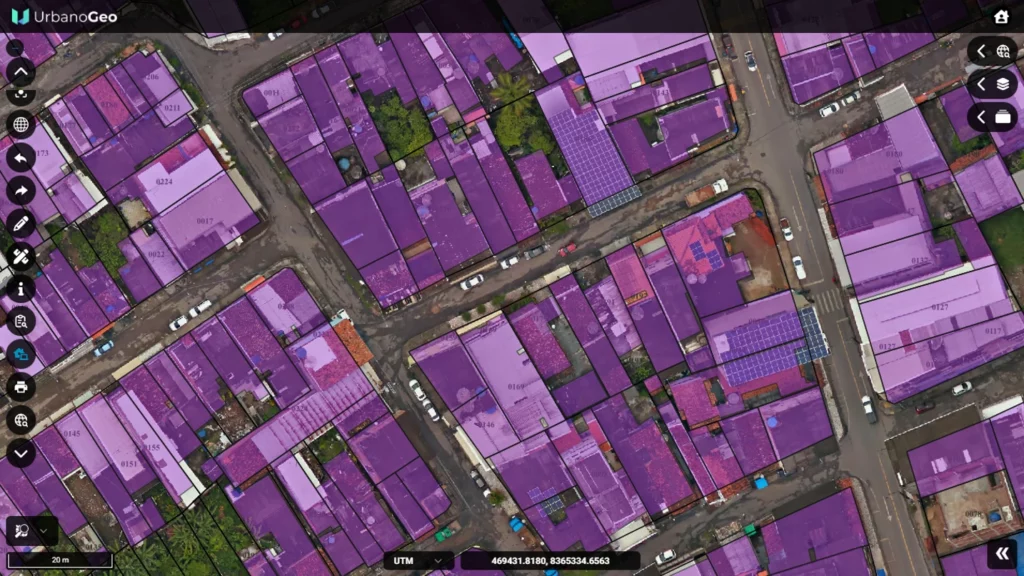Open the UTM coordinate system dropdown
Screen dimensions: 1024x576
[419, 560]
